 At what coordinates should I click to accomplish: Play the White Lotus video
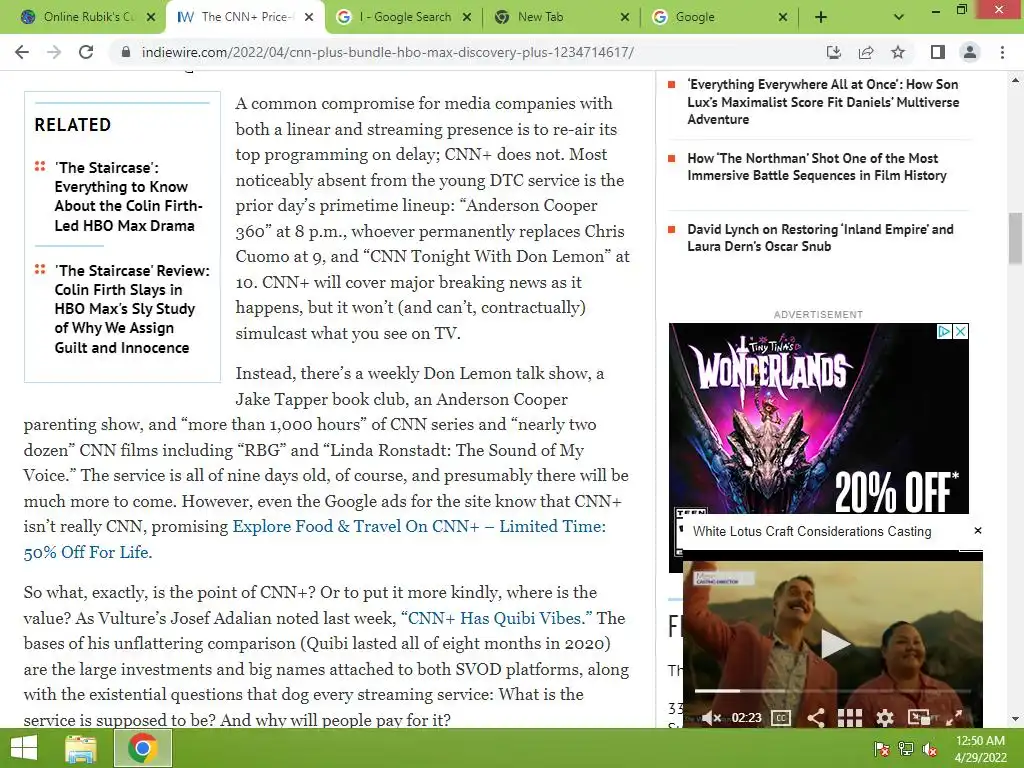pos(834,643)
